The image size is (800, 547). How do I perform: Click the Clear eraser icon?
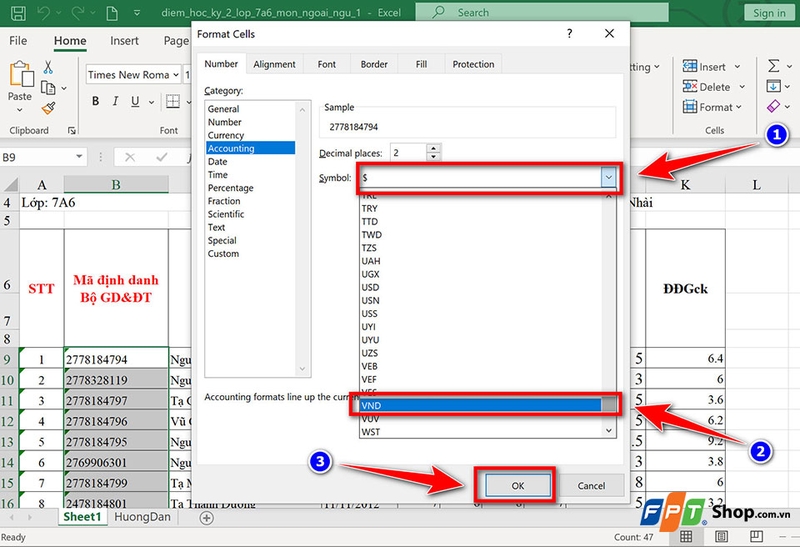773,106
